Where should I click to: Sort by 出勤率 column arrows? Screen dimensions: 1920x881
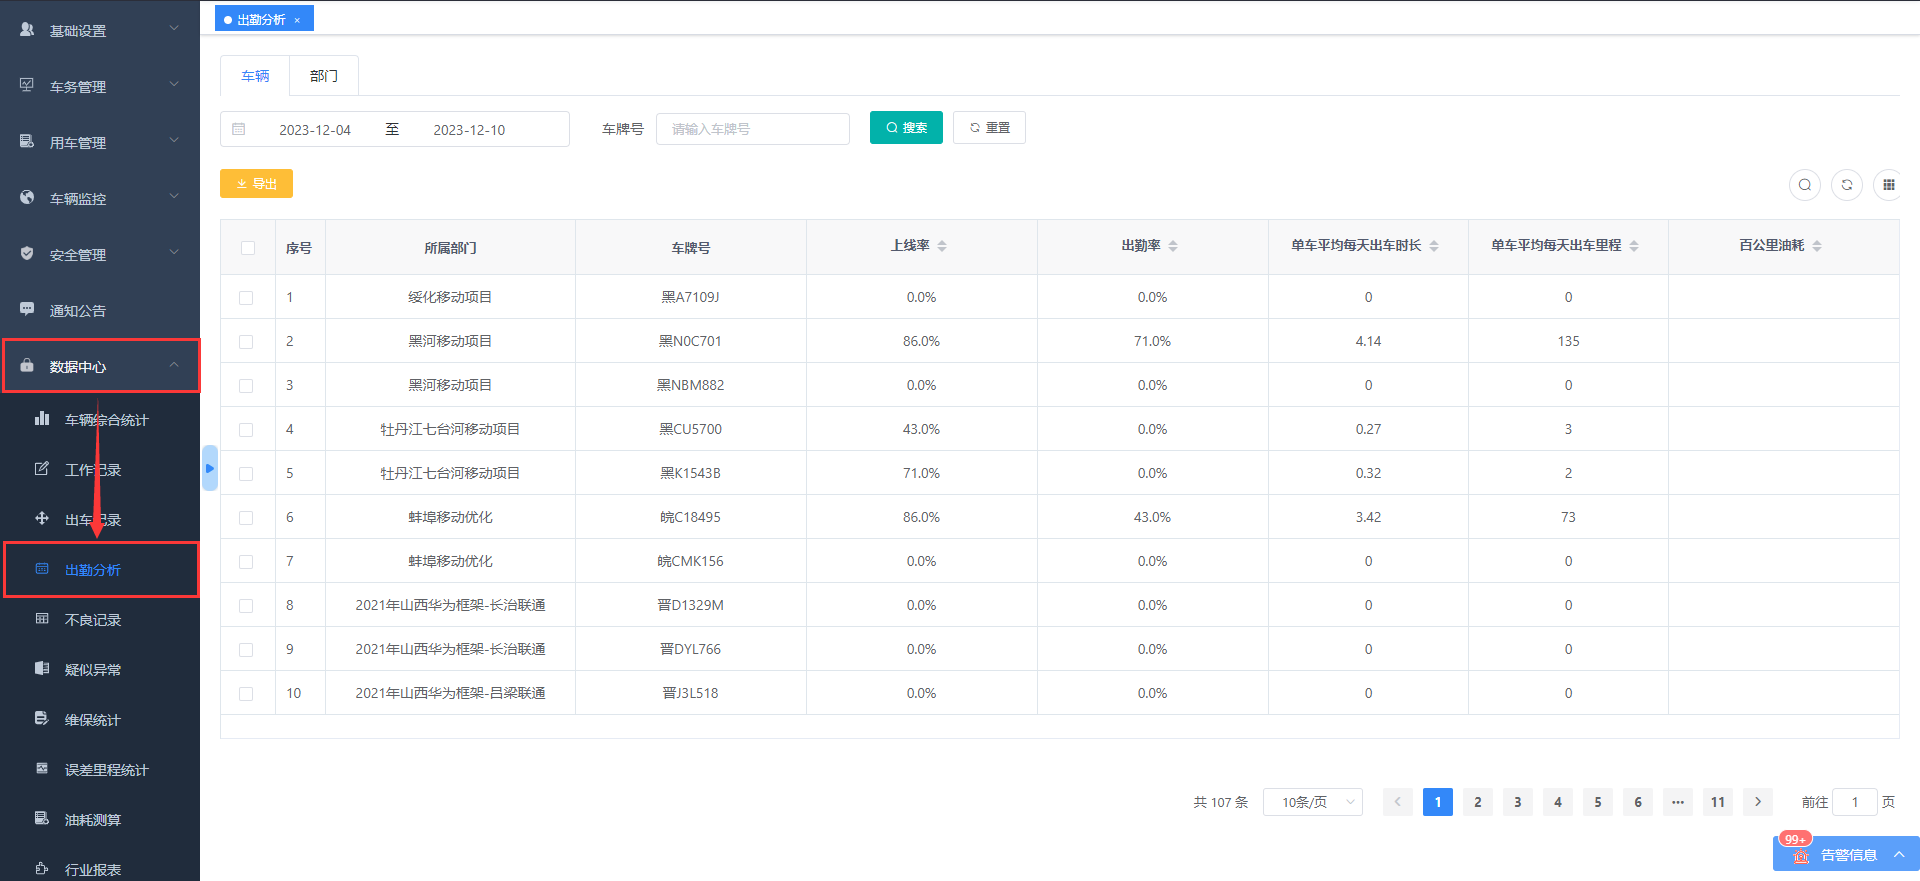[1173, 246]
